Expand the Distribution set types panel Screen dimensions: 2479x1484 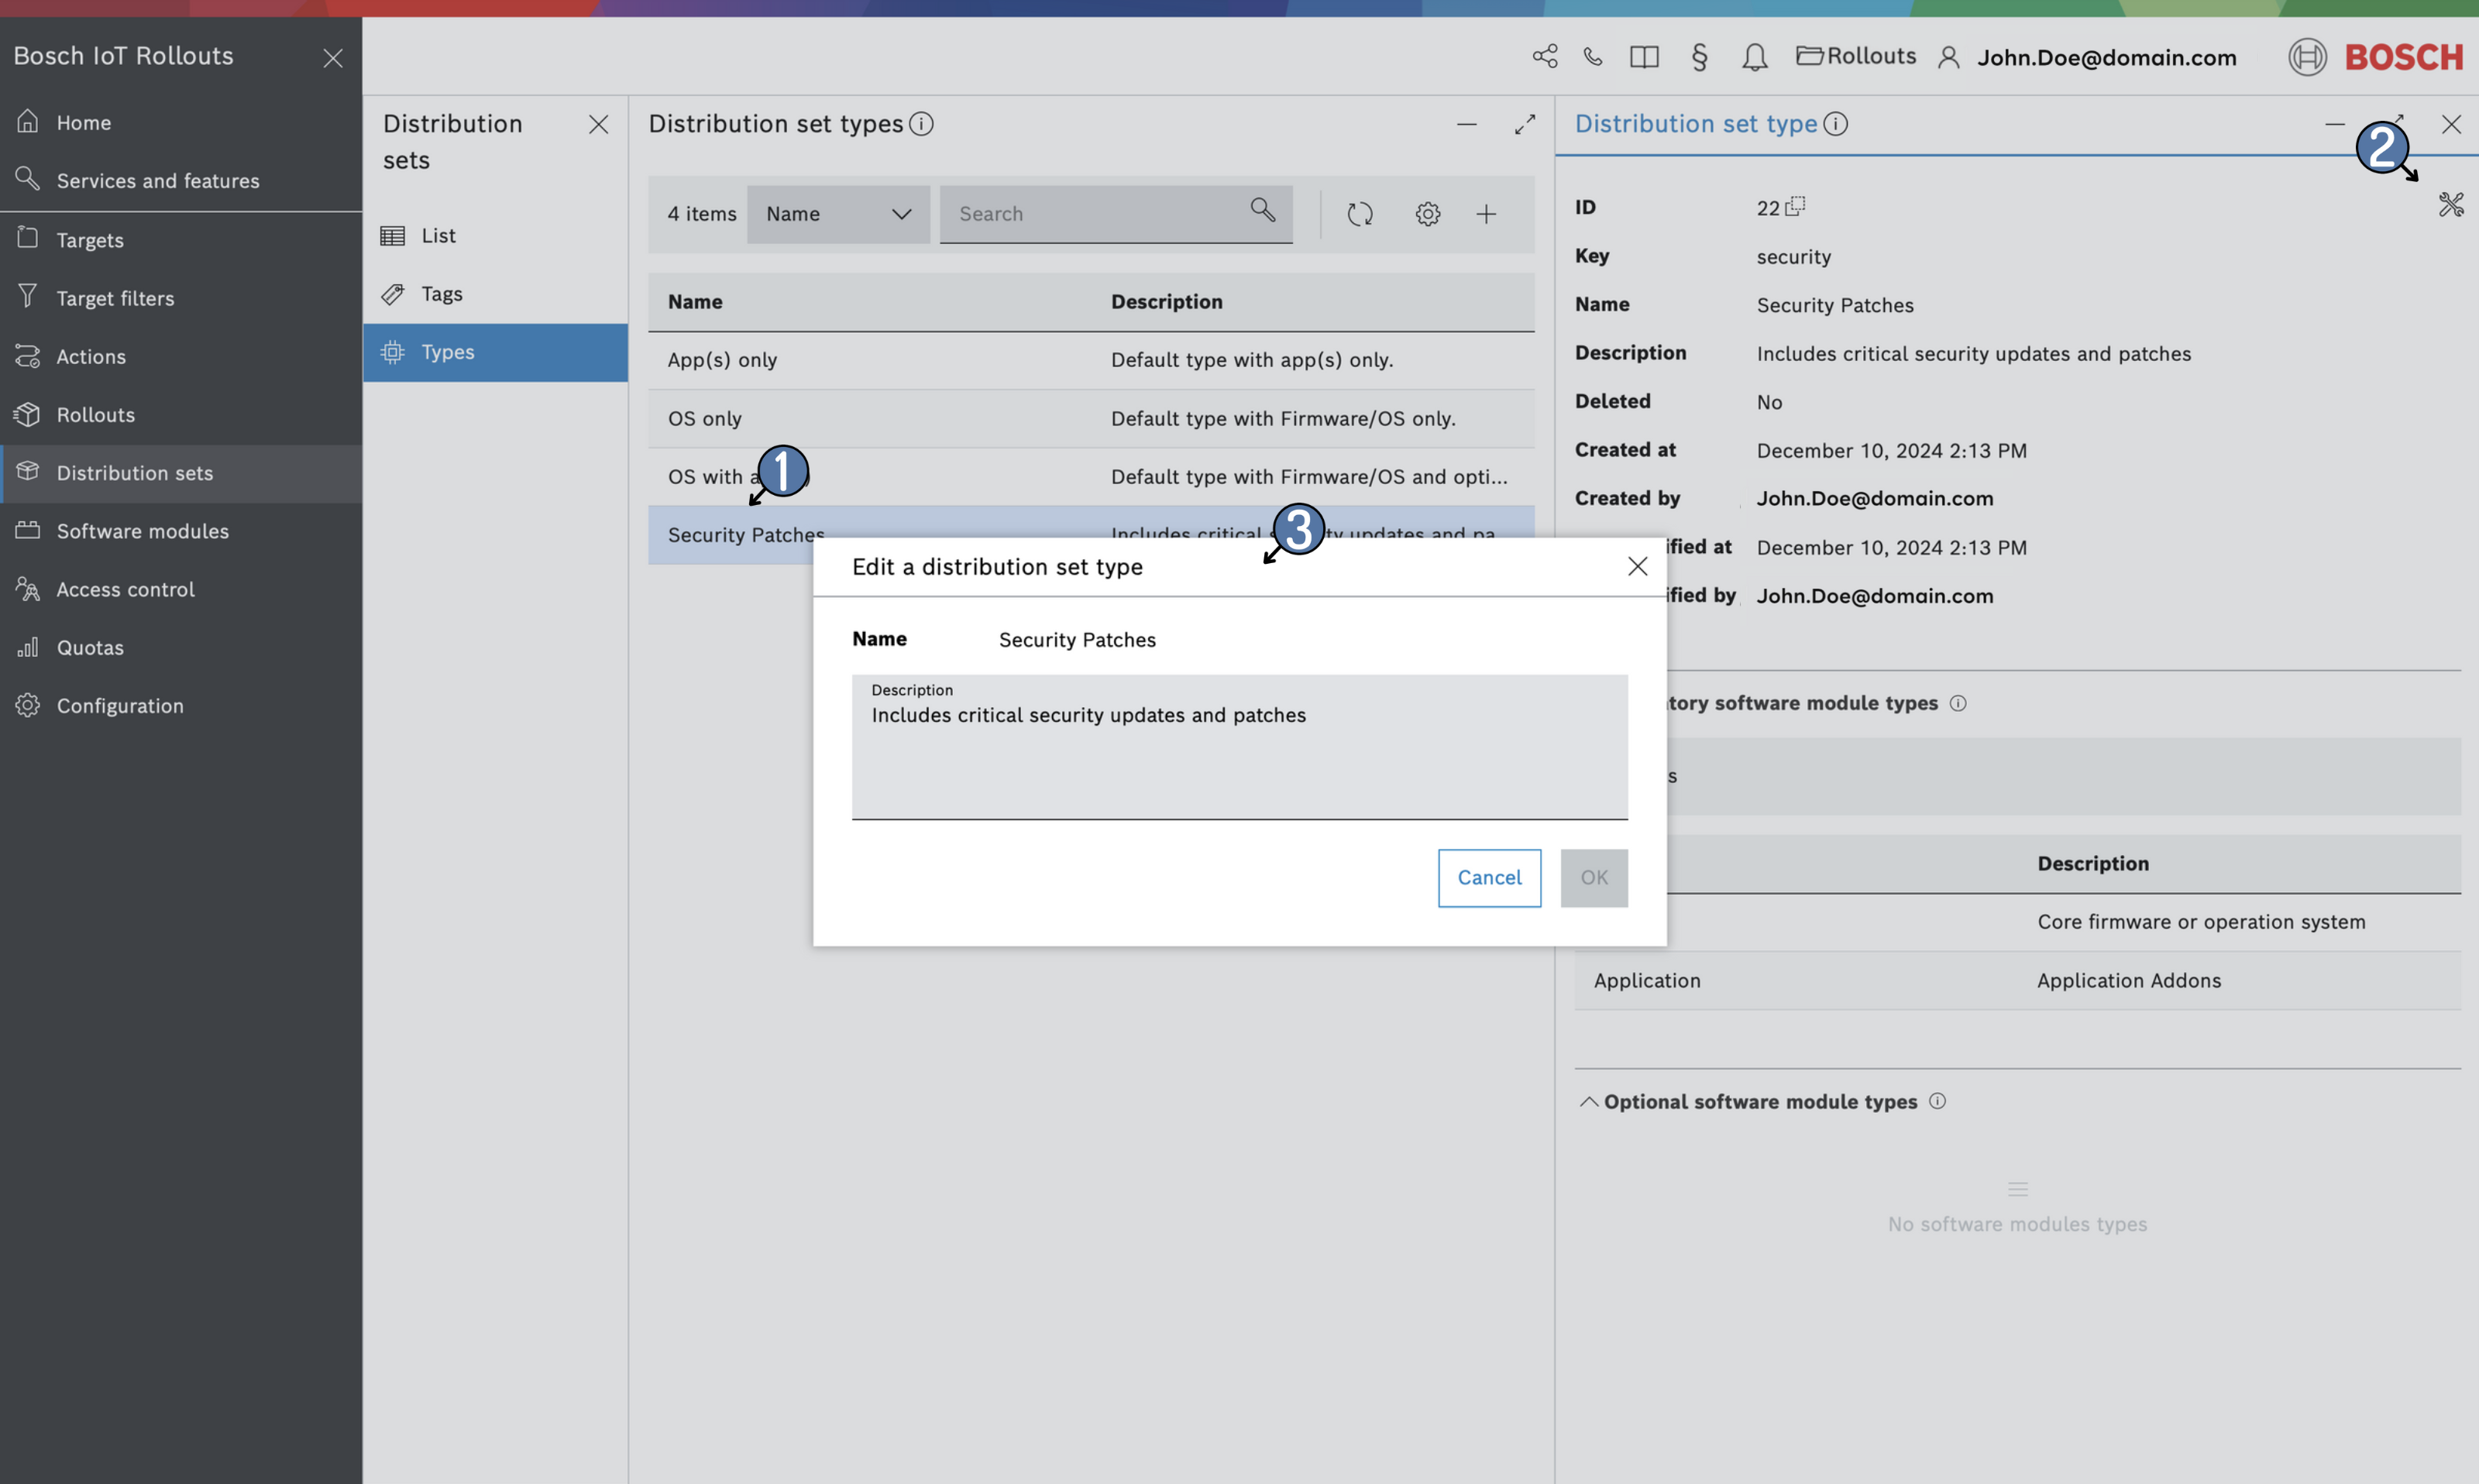[1525, 124]
